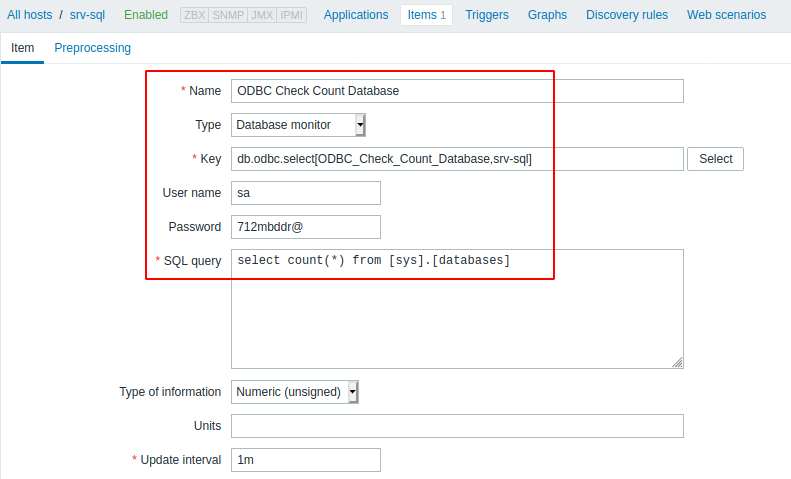Open the Type dropdown showing Database monitor
This screenshot has width=791, height=479.
click(x=299, y=125)
